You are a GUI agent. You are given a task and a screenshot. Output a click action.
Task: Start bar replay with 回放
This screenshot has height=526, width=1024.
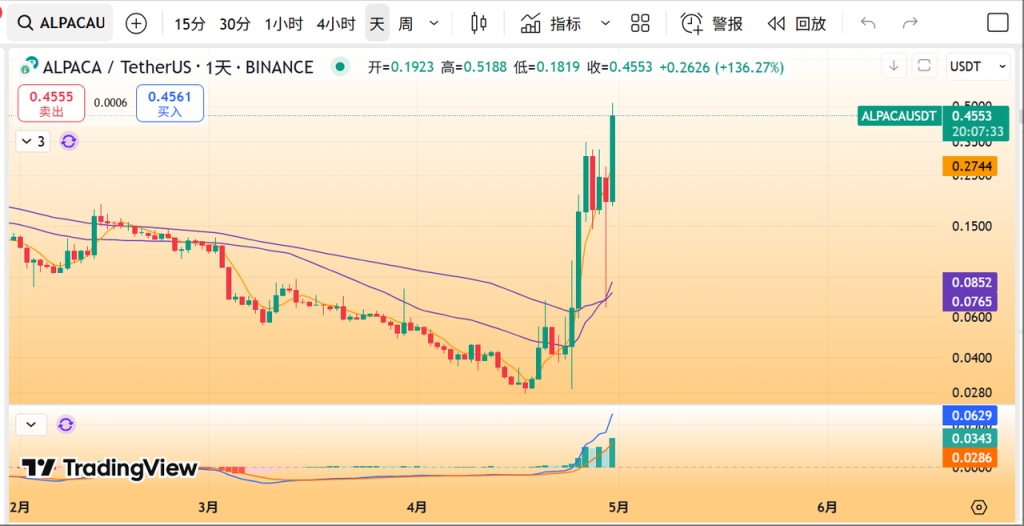point(797,23)
